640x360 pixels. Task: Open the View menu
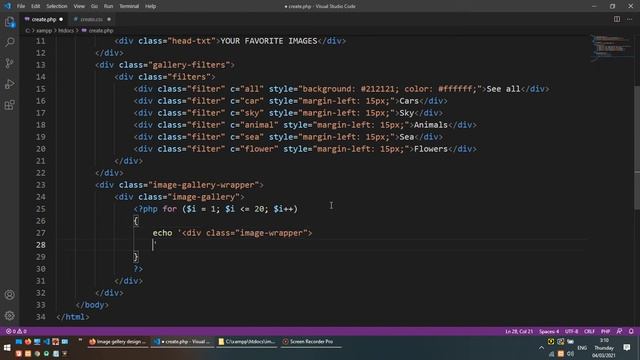79,6
